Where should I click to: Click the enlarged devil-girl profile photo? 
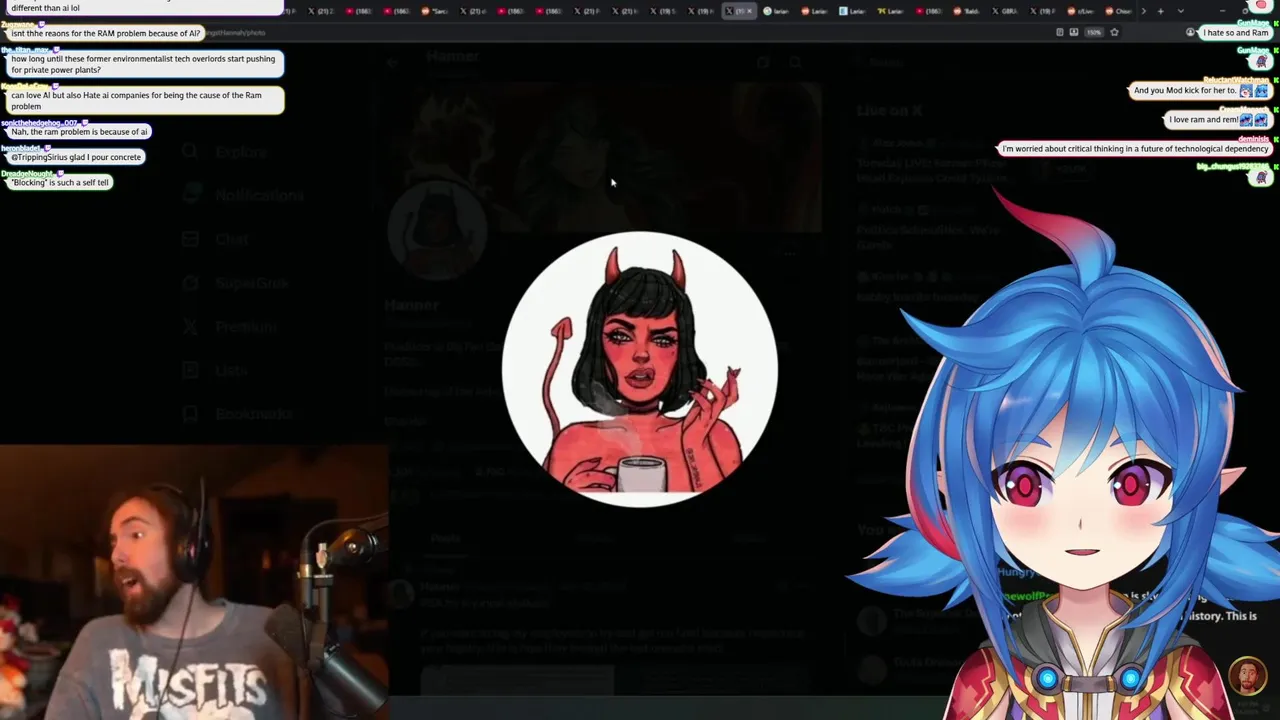click(640, 369)
